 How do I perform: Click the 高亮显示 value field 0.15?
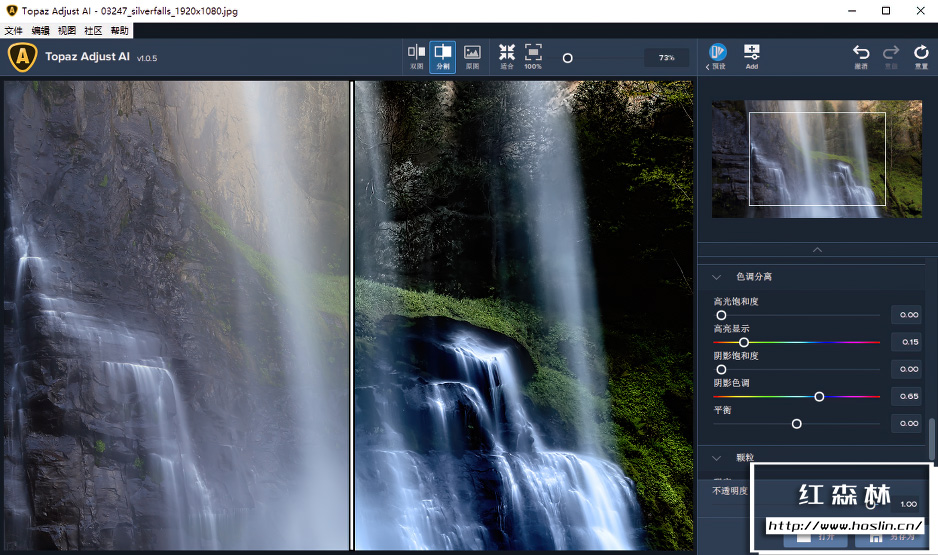906,342
